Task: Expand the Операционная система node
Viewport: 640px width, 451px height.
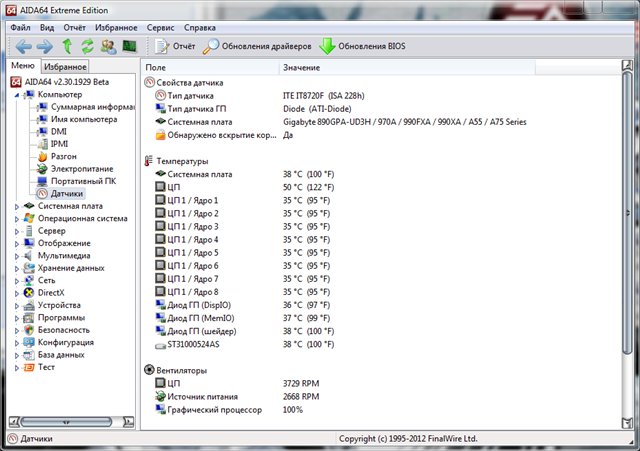Action: 16,218
